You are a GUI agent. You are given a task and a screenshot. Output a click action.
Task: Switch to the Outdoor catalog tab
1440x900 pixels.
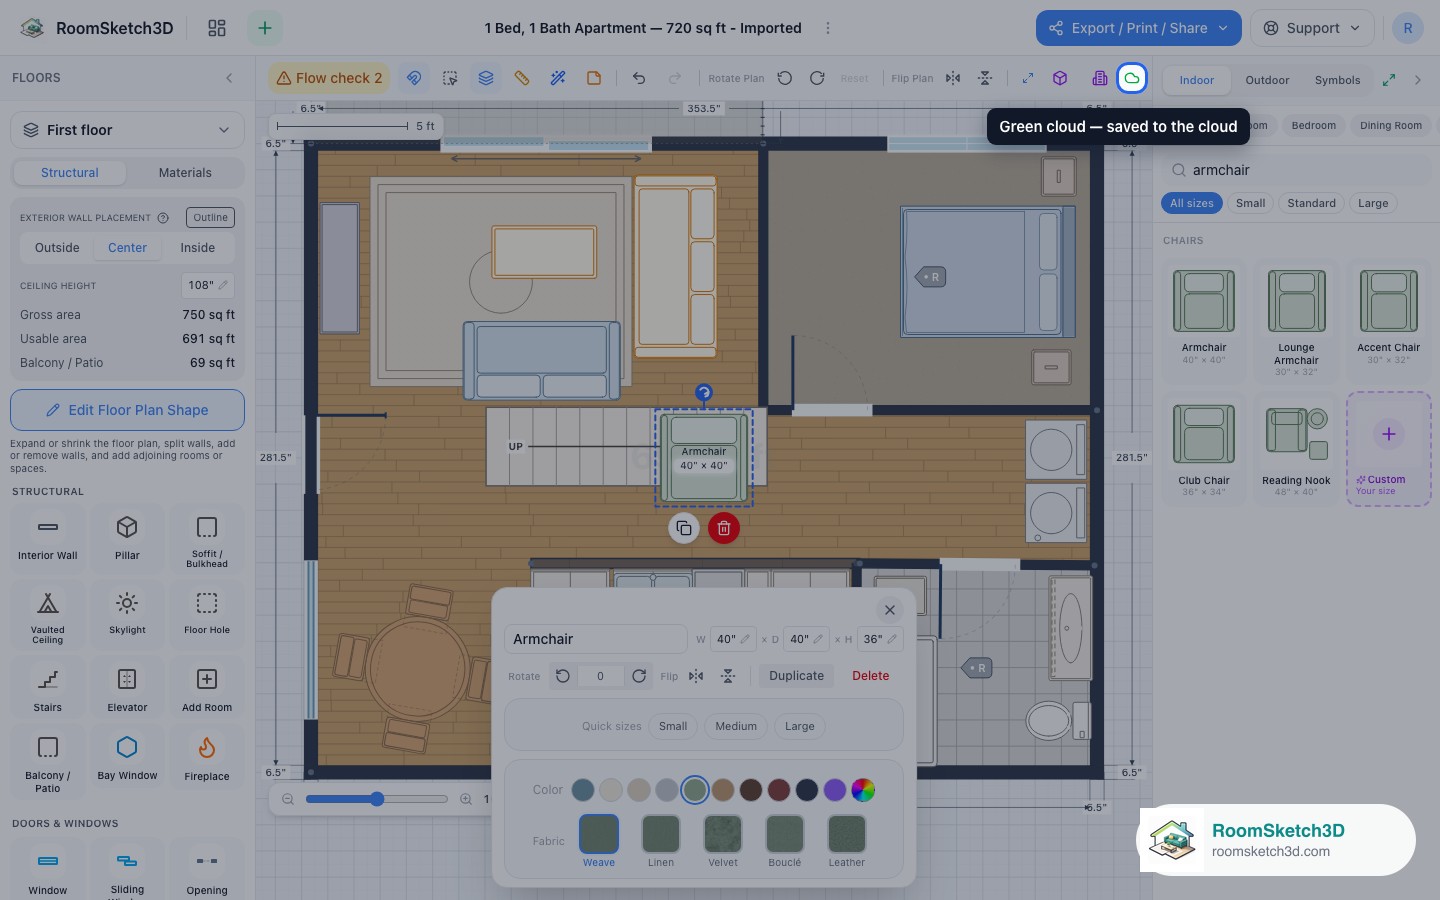pyautogui.click(x=1267, y=80)
